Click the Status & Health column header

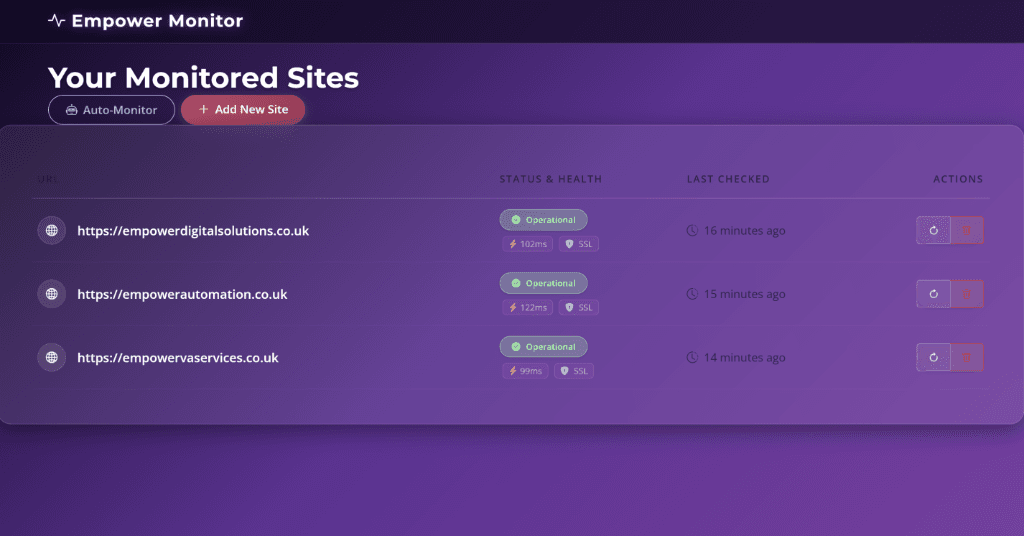tap(551, 179)
